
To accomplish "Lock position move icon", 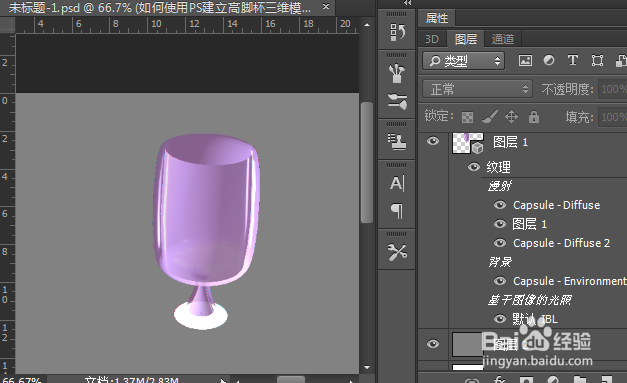I will click(511, 117).
